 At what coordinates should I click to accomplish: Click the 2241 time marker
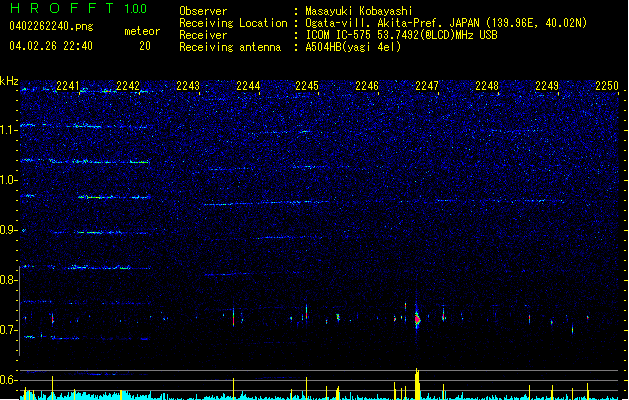68,86
